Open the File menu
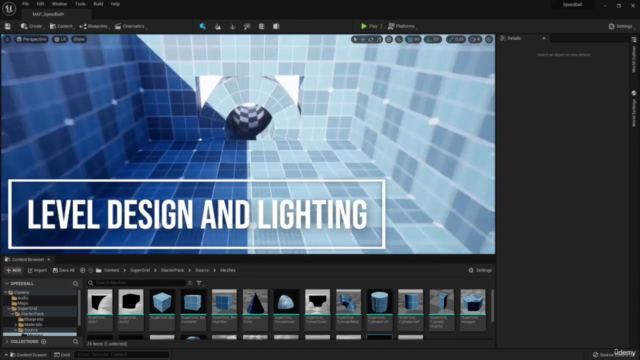Screen dimensions: 640x360 coord(25,4)
